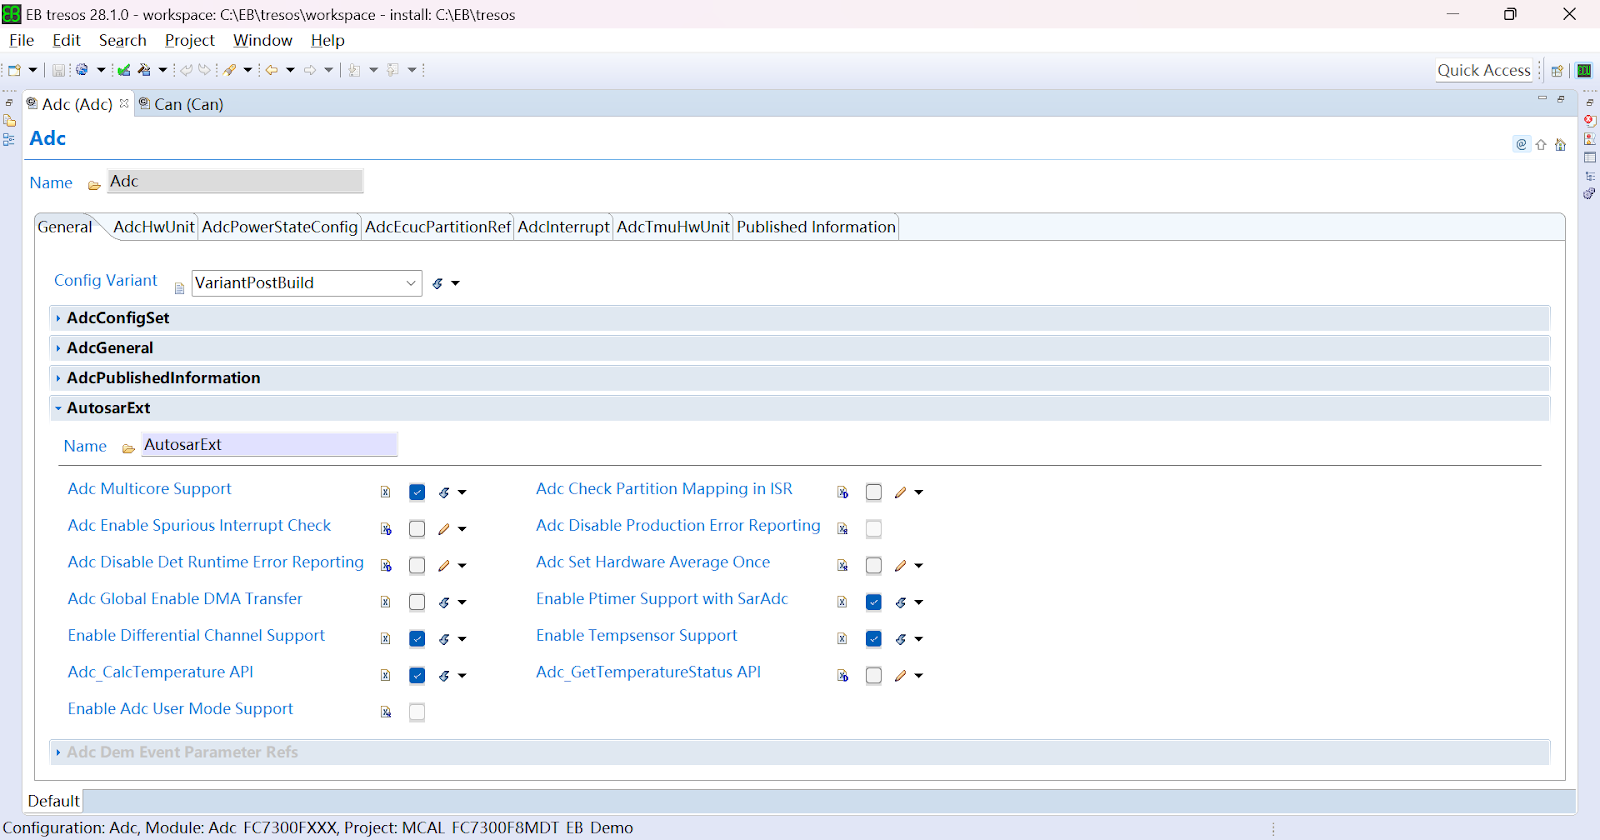Image resolution: width=1600 pixels, height=840 pixels.
Task: Open the Problems view icon in right sidebar
Action: [1590, 139]
